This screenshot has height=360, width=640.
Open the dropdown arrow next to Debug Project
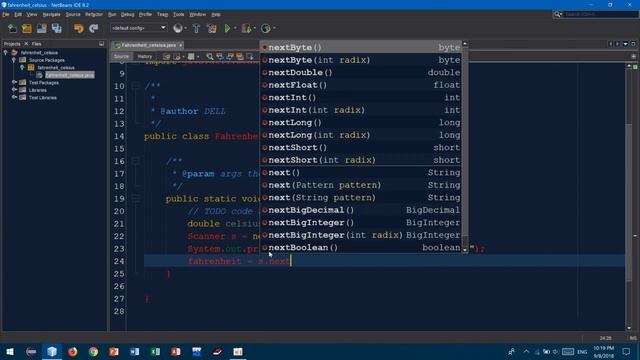point(254,28)
